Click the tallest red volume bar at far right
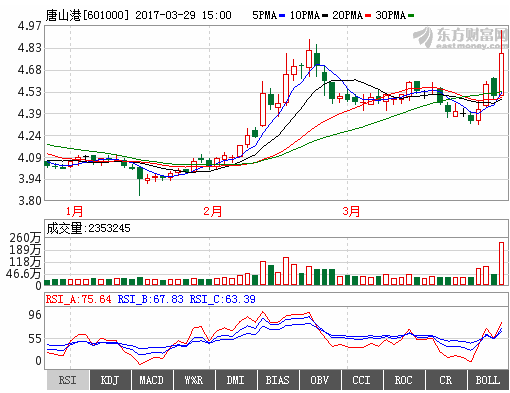The width and height of the screenshot is (510, 393). (501, 263)
